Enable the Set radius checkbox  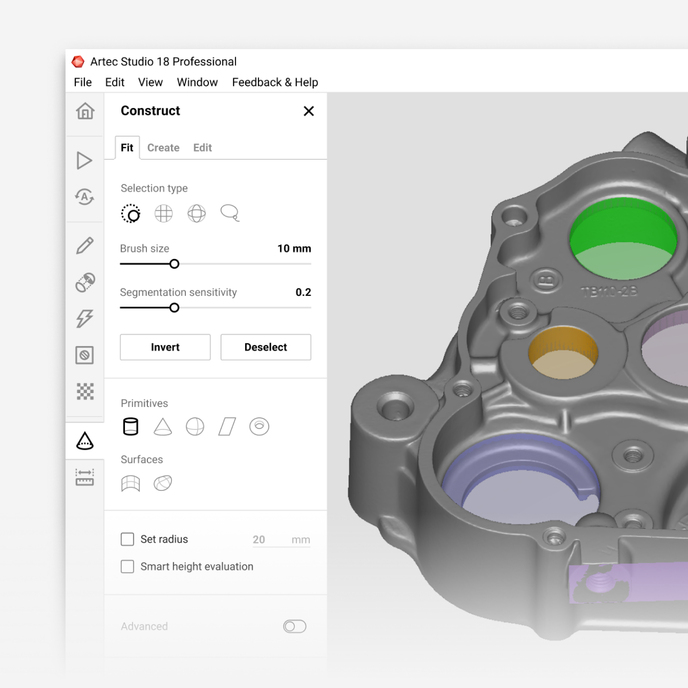click(x=127, y=539)
